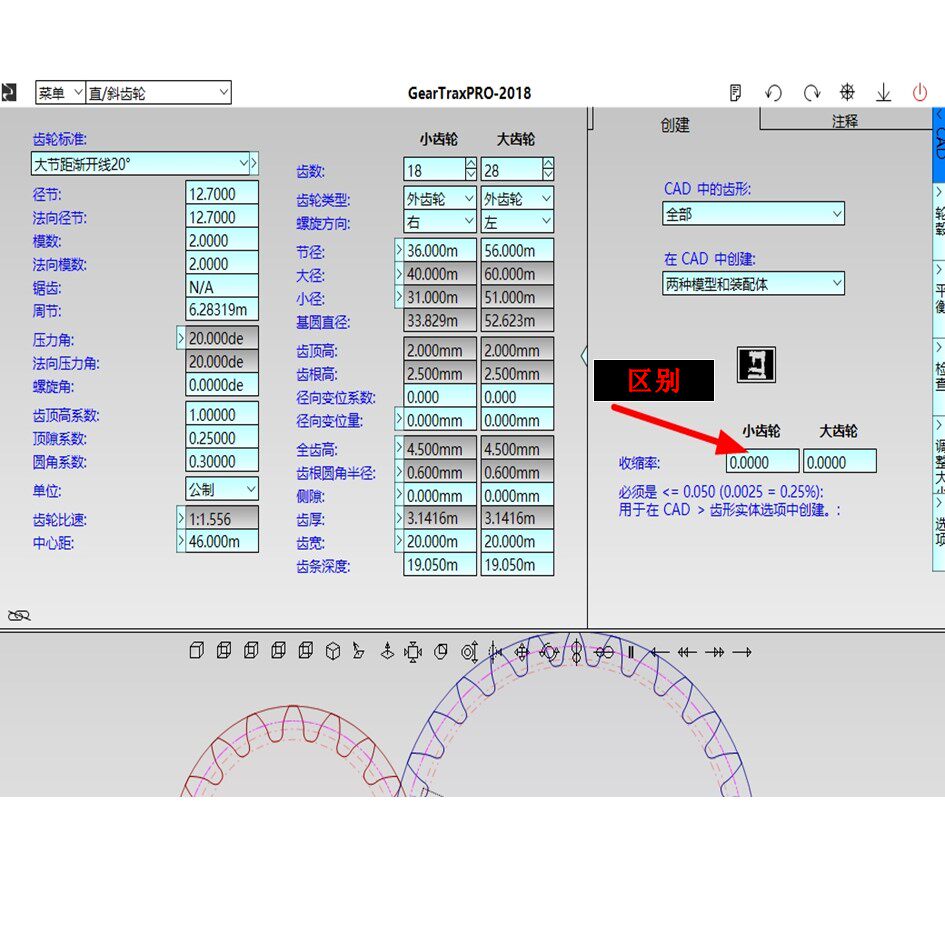This screenshot has width=945, height=945.
Task: Click the ship wheel icon in header
Action: [x=847, y=93]
